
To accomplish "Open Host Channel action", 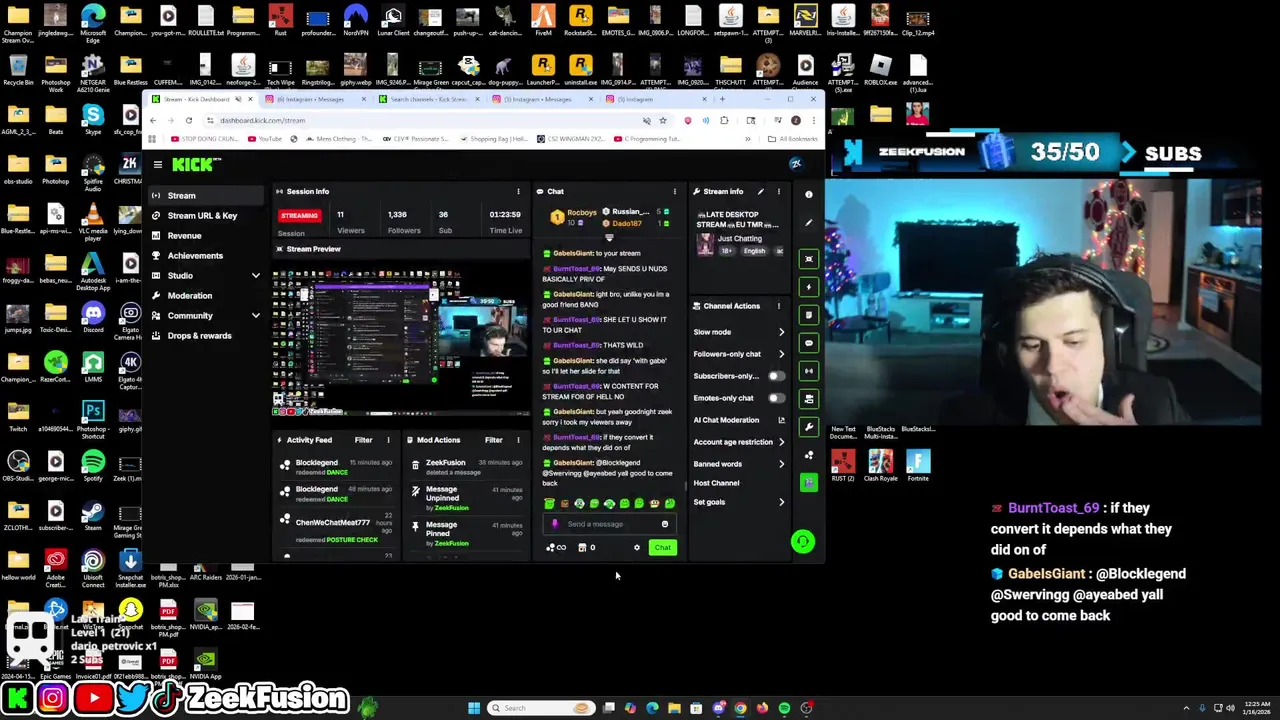I will [716, 483].
